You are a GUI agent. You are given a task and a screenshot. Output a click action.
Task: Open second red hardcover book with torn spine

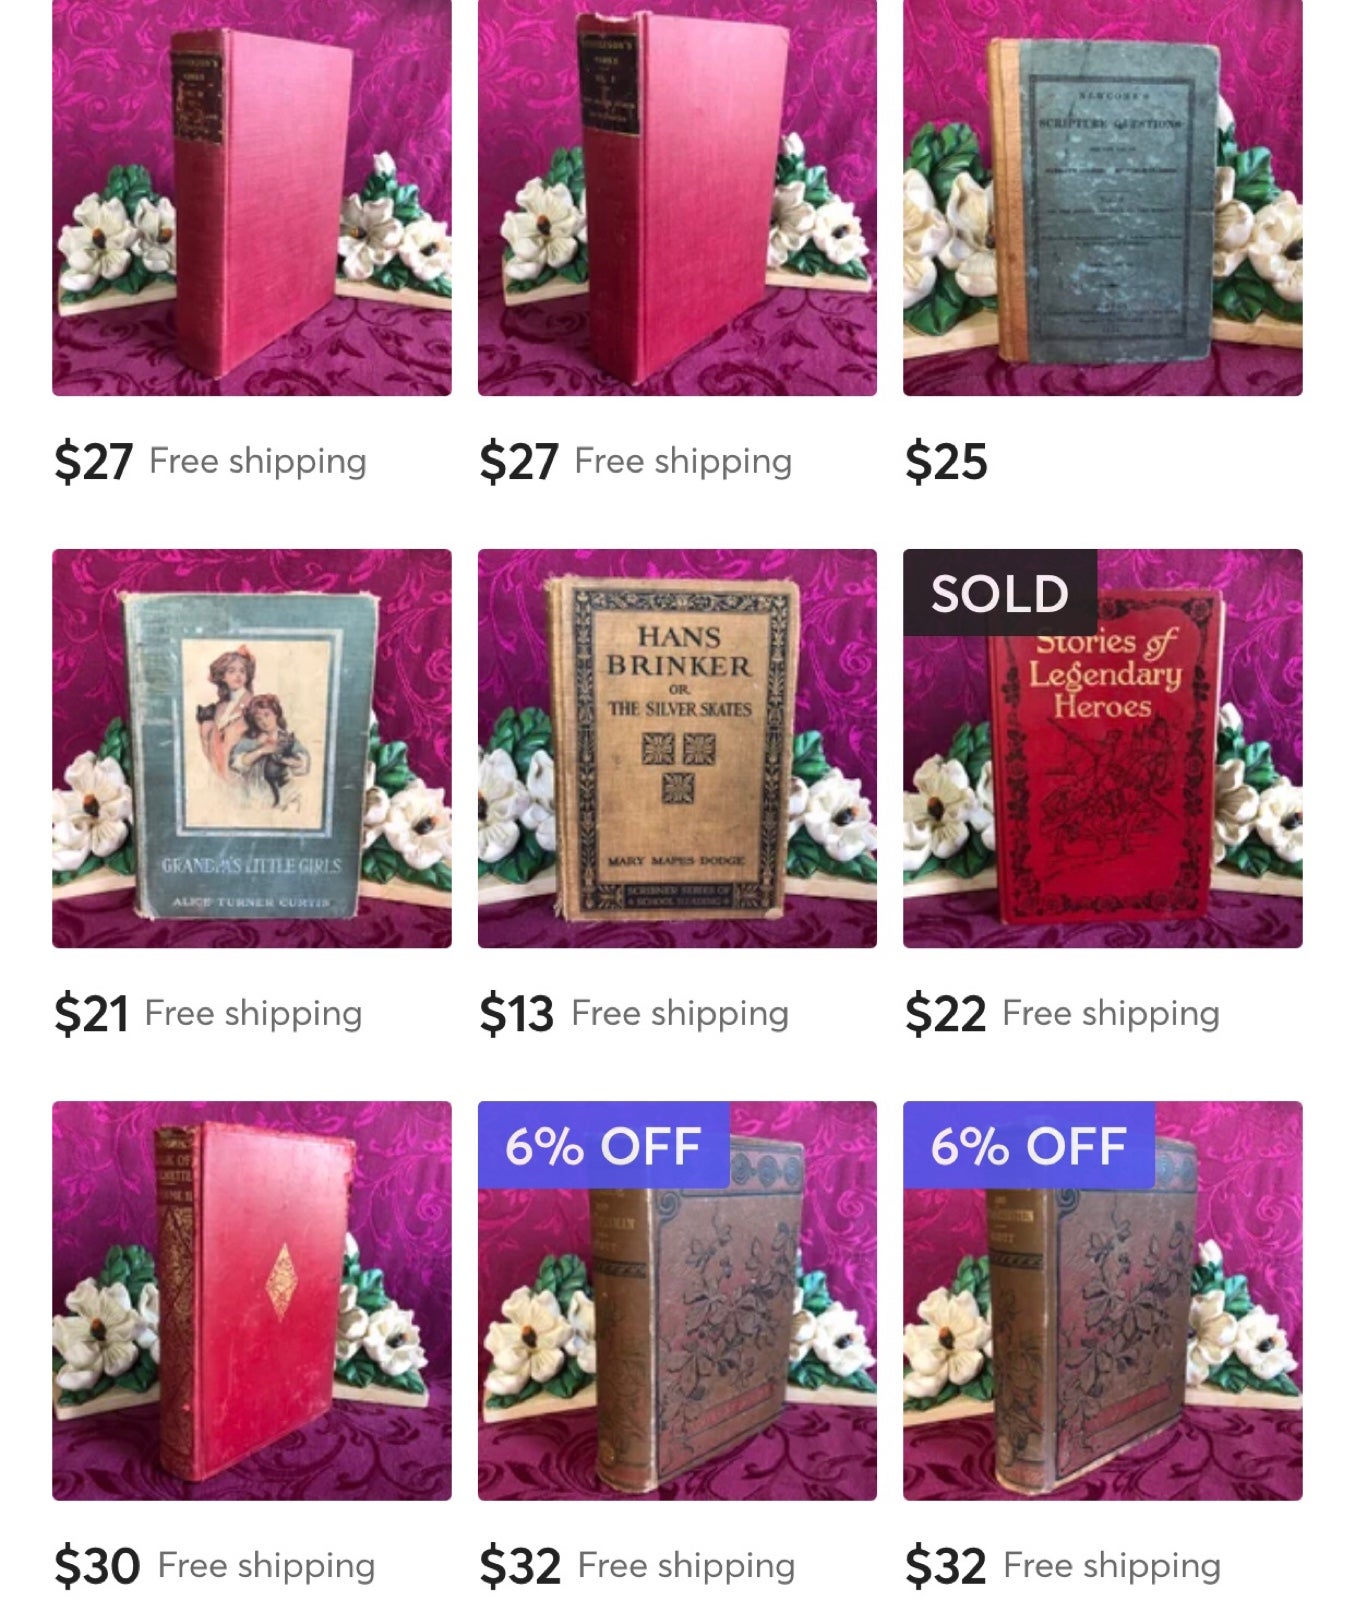[677, 198]
